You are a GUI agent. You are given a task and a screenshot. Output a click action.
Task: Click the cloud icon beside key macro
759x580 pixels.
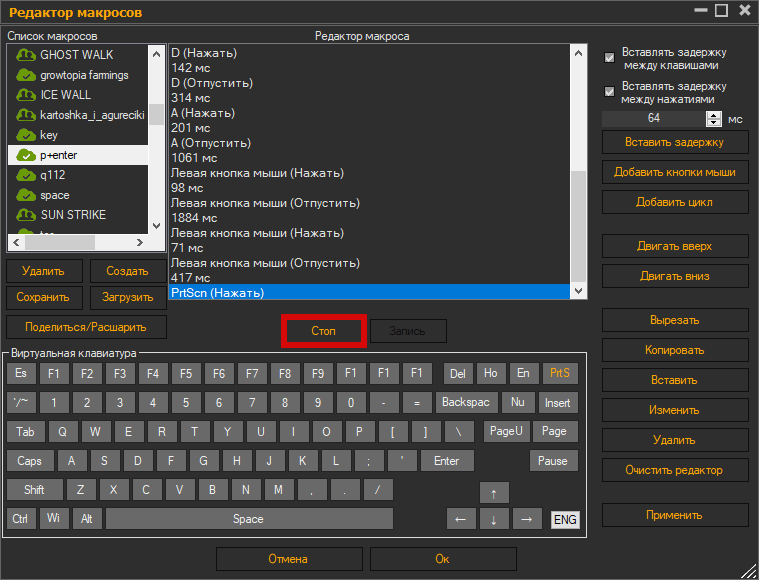coord(26,135)
